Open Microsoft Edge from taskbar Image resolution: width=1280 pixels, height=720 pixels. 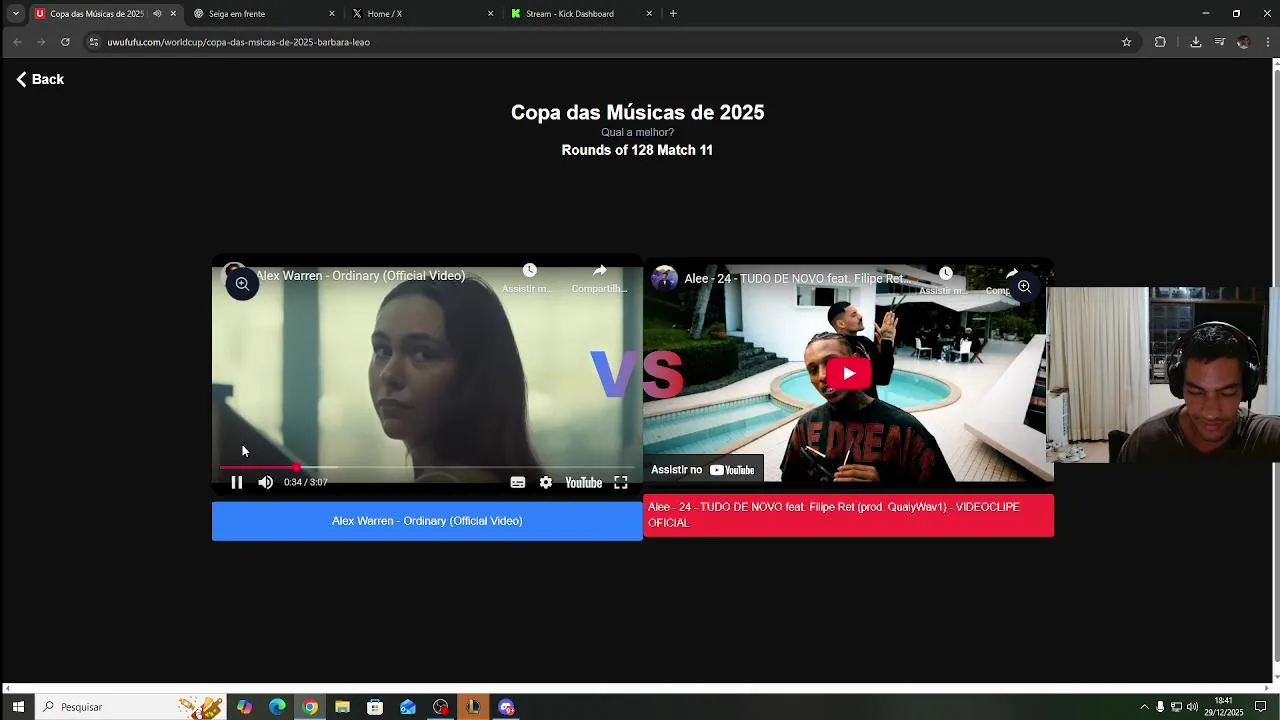point(277,707)
